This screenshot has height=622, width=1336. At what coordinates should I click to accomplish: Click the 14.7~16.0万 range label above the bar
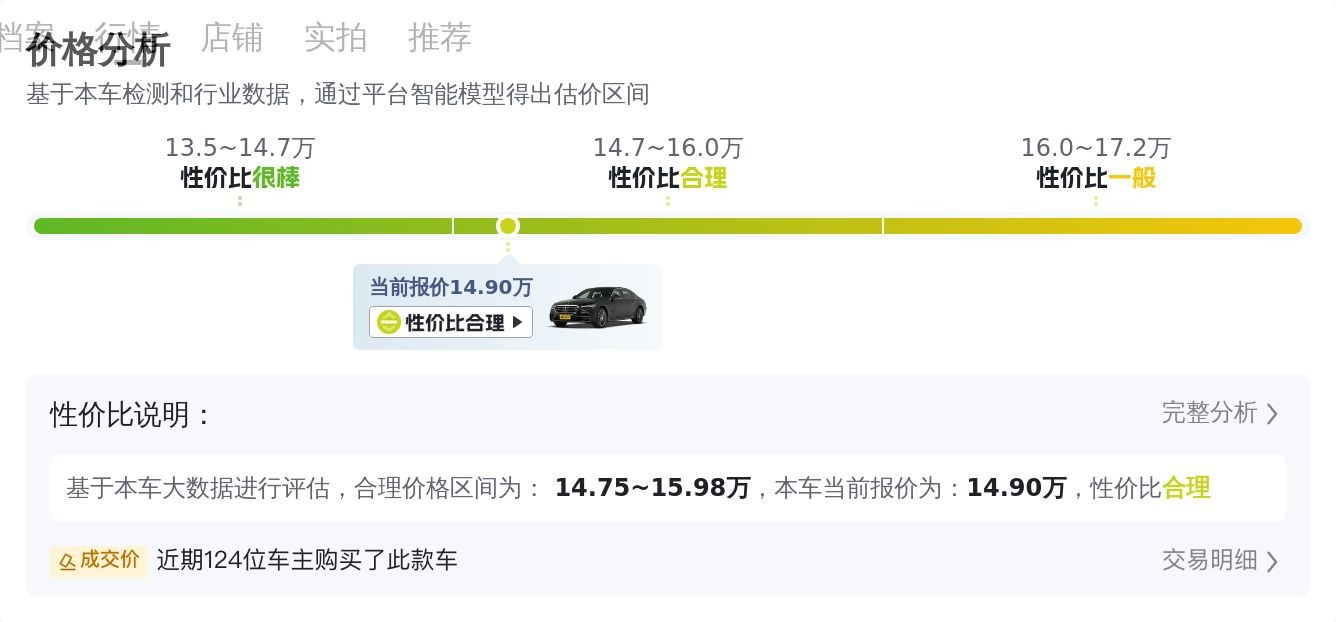[668, 148]
